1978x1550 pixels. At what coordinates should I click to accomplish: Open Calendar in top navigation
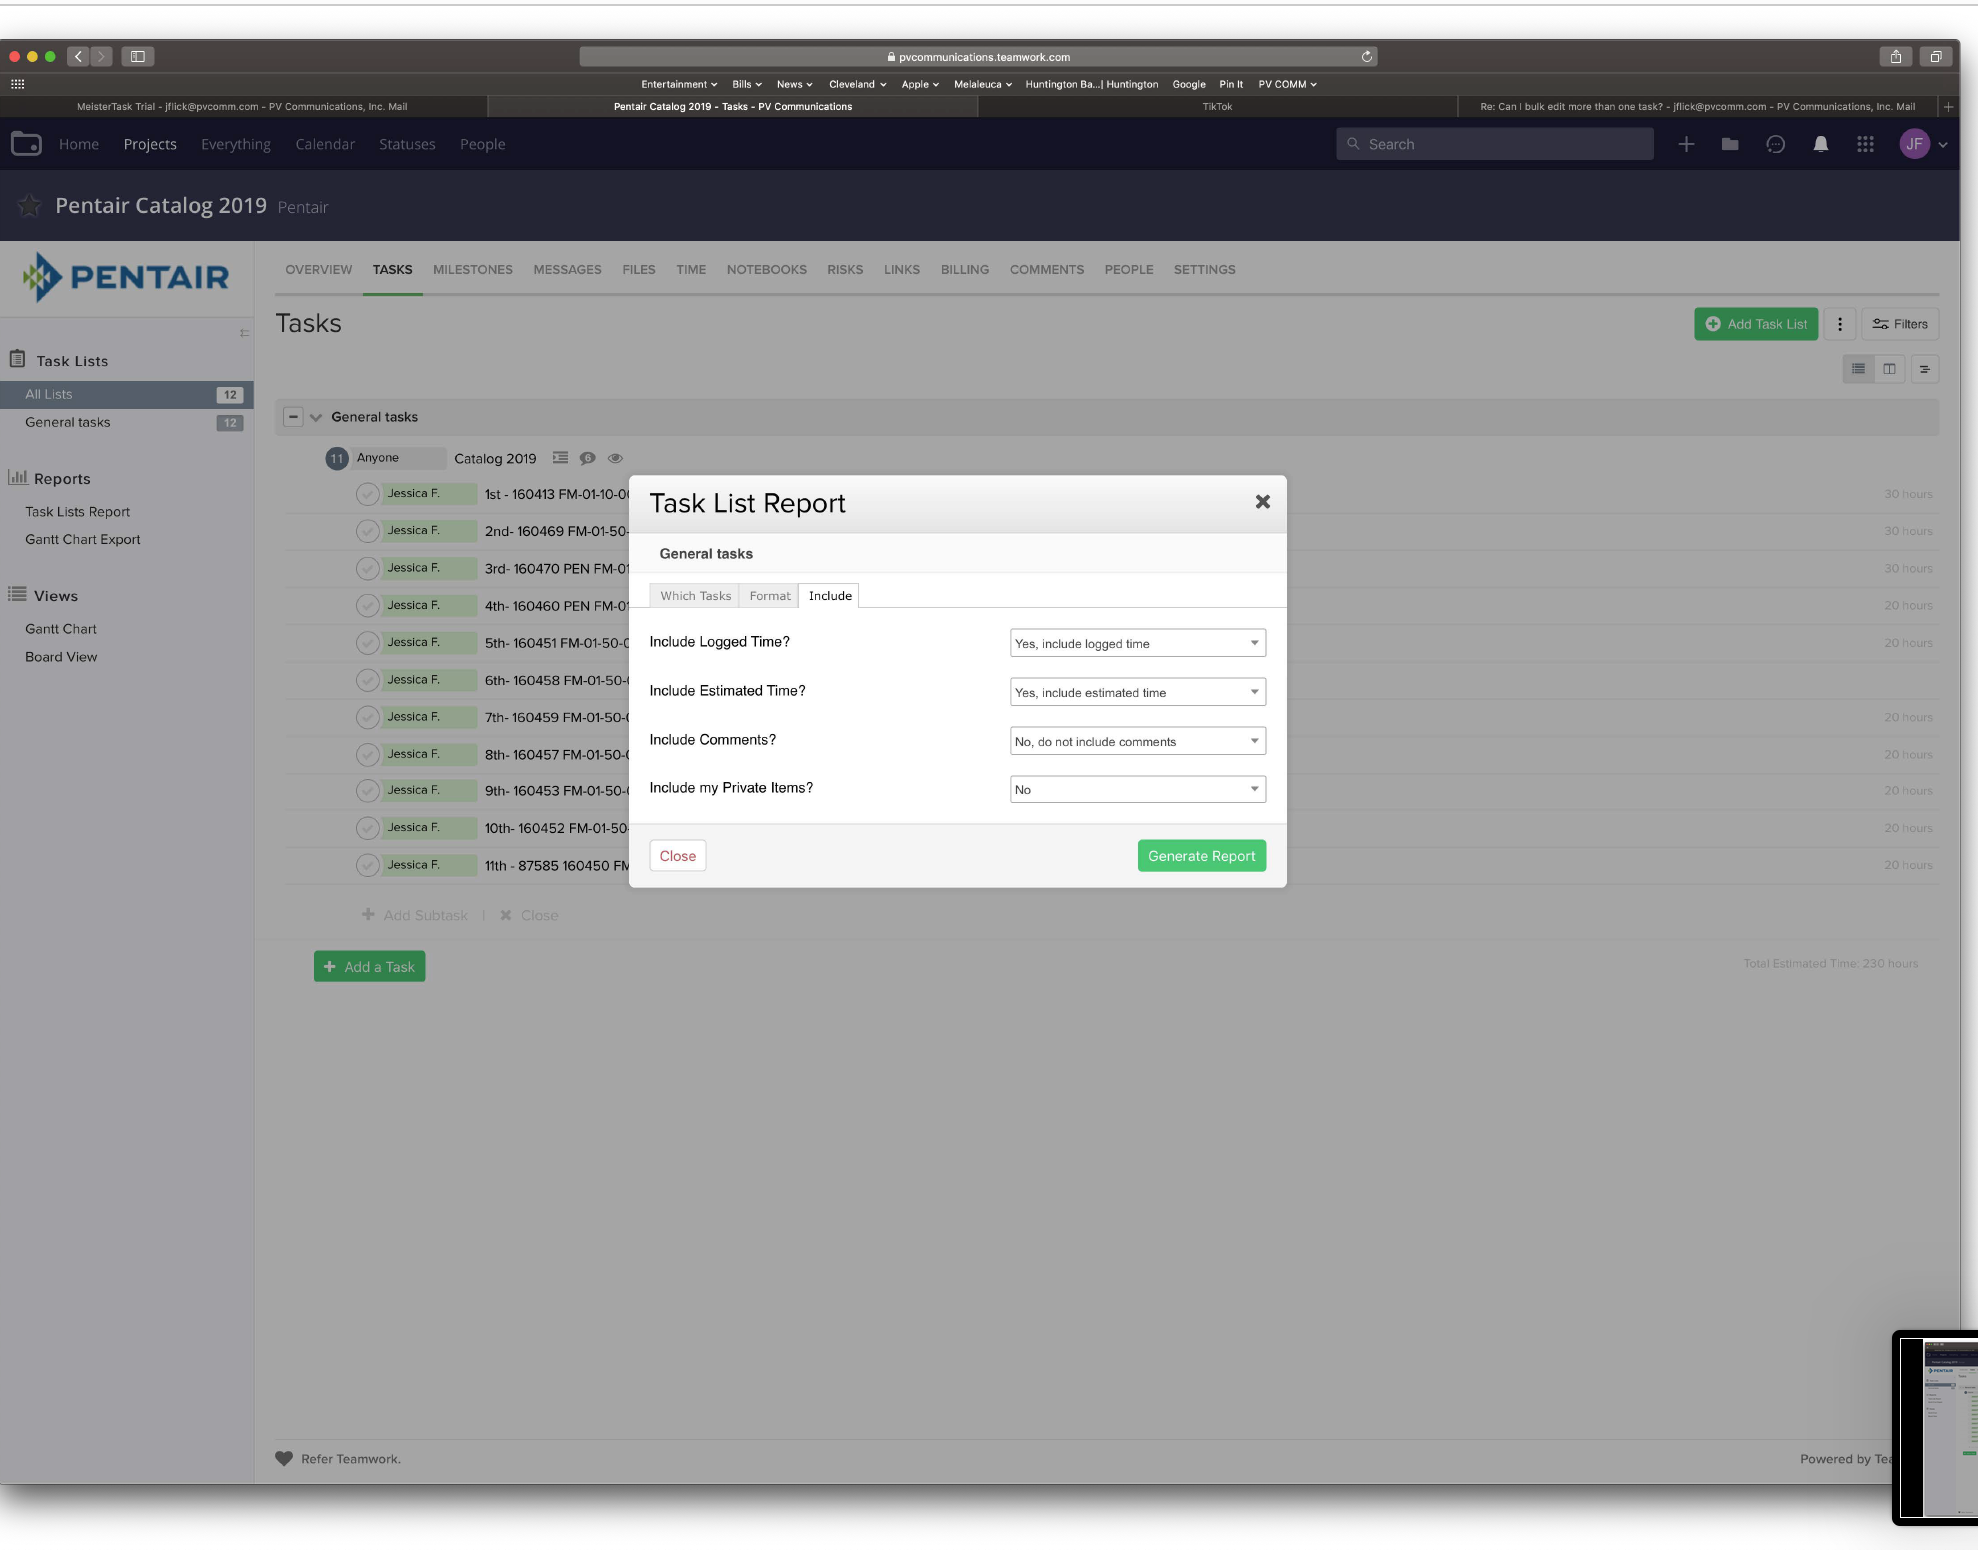point(325,144)
